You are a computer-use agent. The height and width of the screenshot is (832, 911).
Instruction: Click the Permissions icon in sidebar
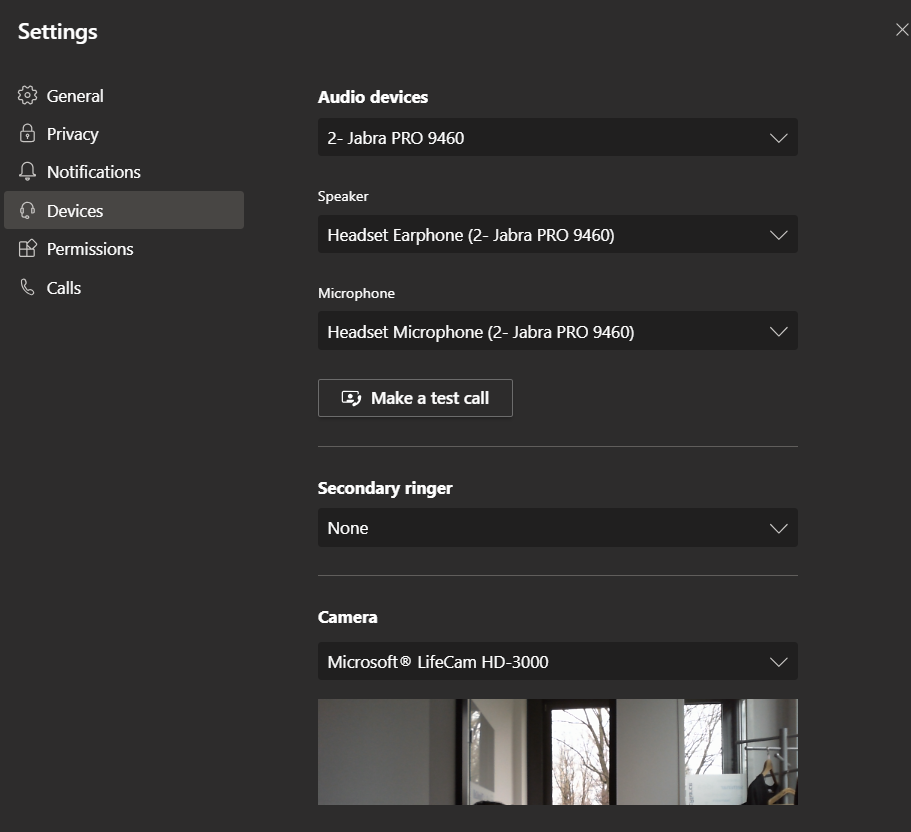tap(27, 249)
